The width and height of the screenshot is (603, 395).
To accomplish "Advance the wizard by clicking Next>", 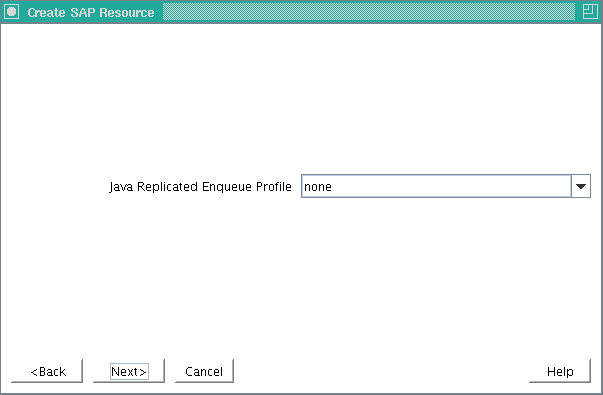I will pyautogui.click(x=129, y=371).
